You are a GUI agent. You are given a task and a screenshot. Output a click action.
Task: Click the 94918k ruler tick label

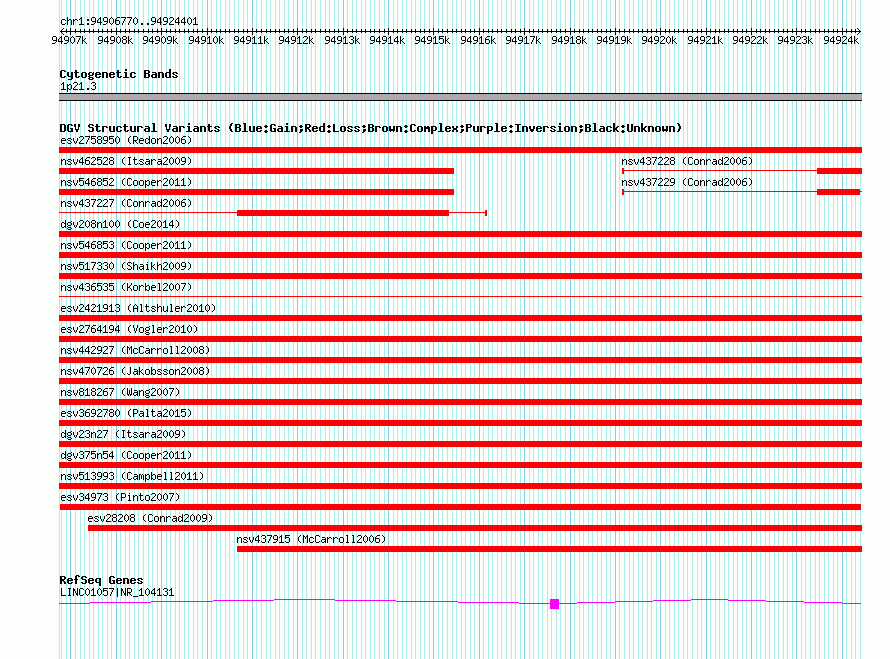point(569,40)
